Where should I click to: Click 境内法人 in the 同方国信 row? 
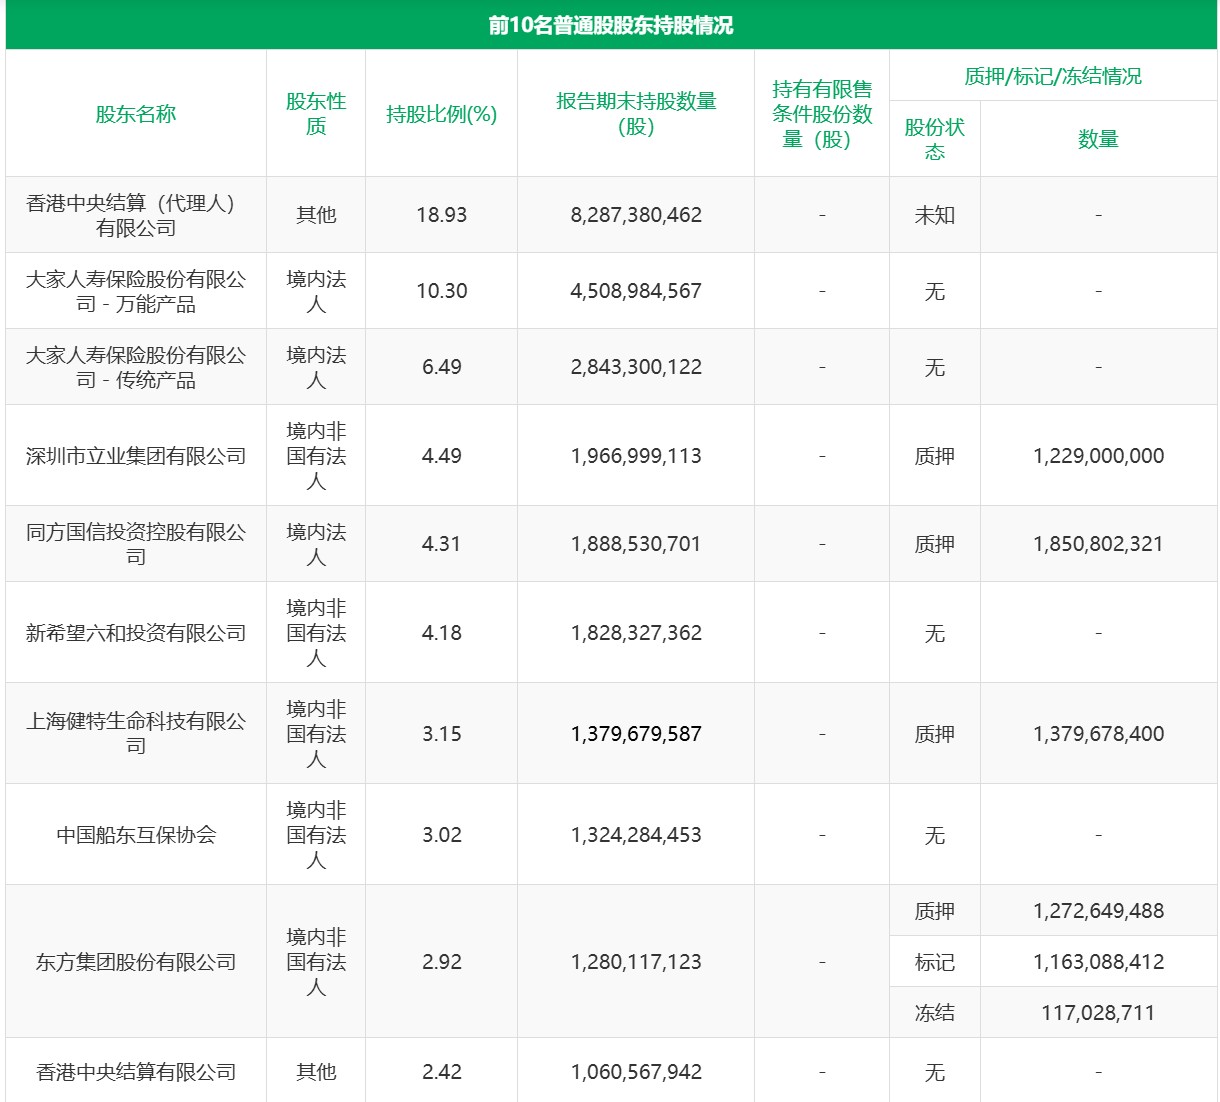[316, 544]
